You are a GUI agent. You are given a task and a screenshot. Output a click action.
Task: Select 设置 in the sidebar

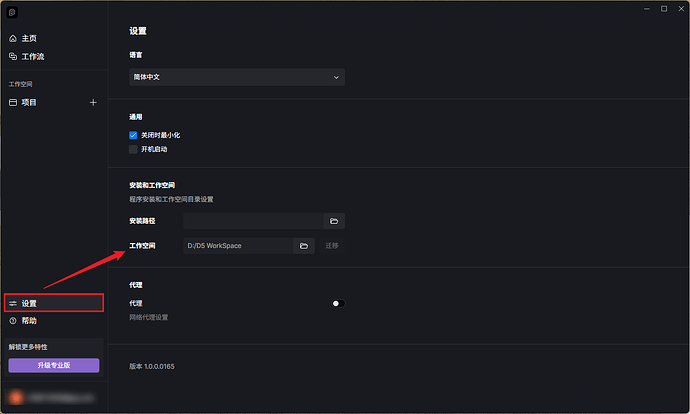[x=29, y=303]
